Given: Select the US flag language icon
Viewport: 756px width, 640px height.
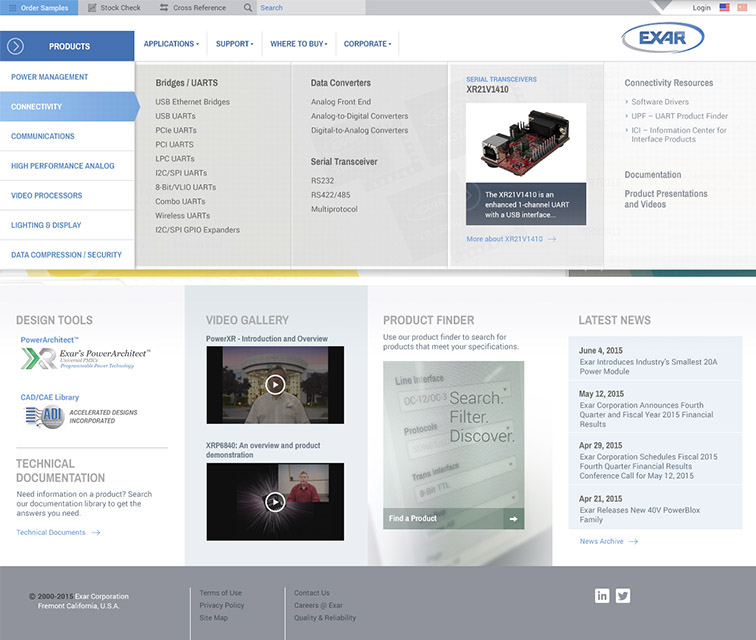Looking at the screenshot, I should [725, 8].
